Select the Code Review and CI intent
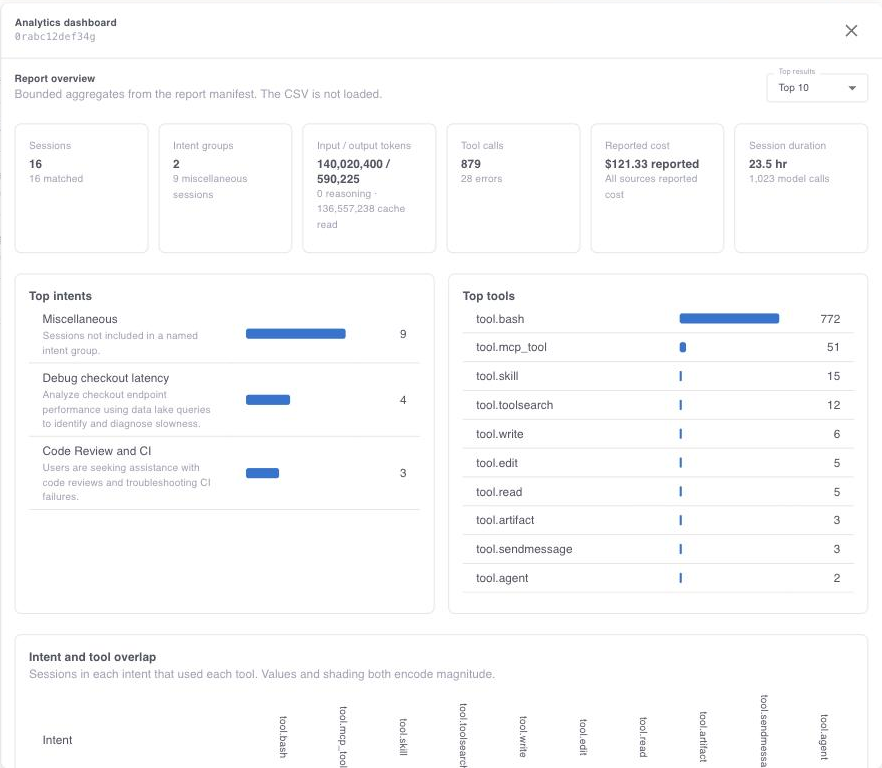This screenshot has height=768, width=882. [x=224, y=473]
